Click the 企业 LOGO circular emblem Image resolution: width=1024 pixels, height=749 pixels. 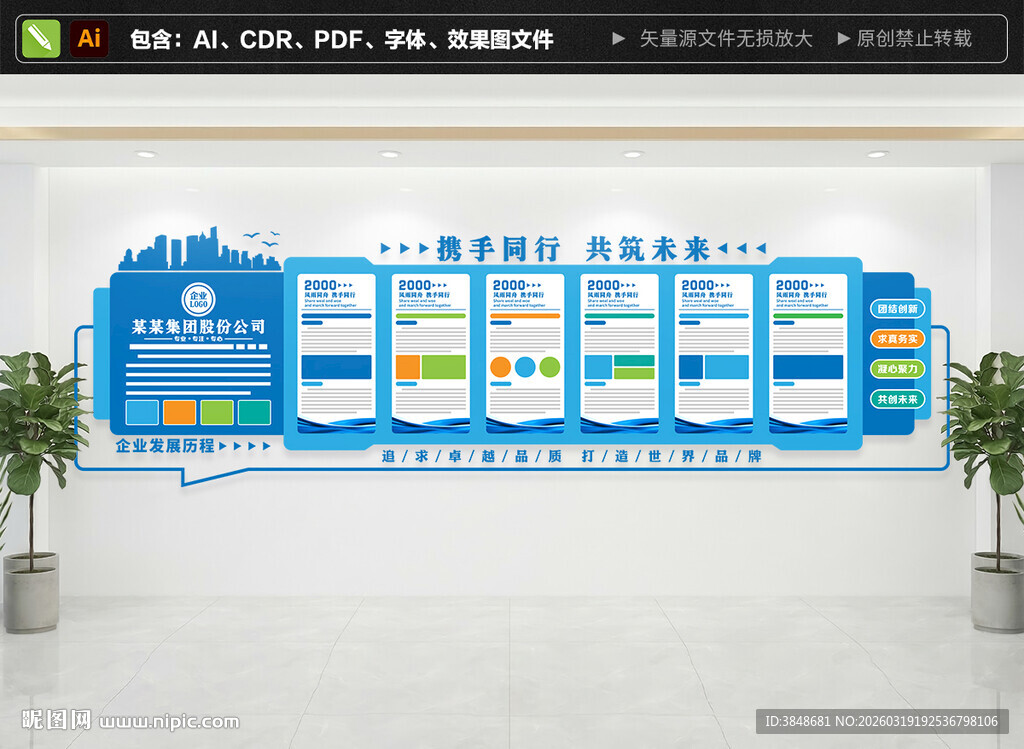point(198,299)
